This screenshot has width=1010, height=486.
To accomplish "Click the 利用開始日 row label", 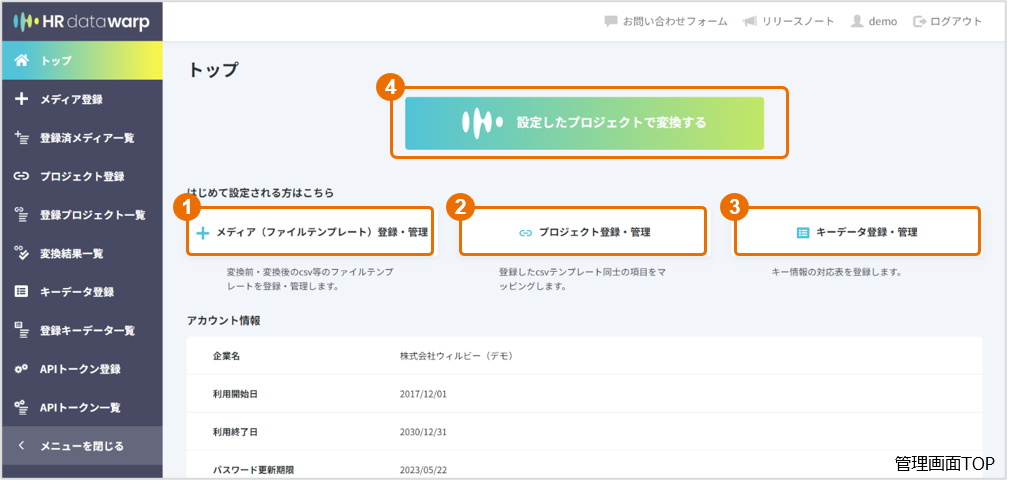I will coord(235,394).
